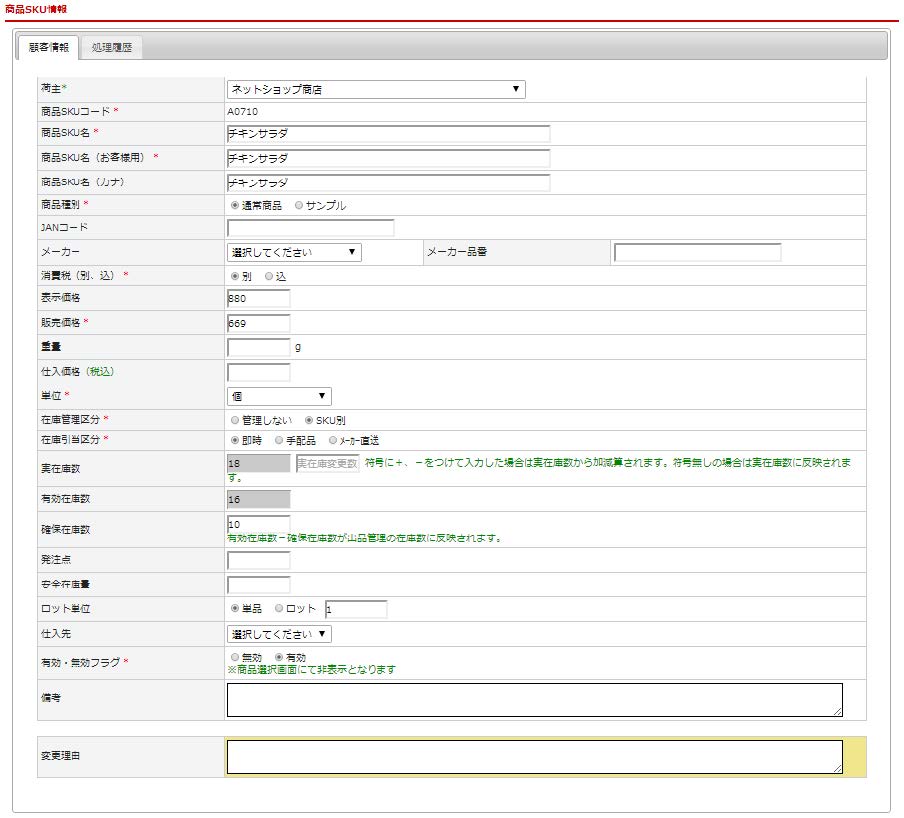Screen dimensions: 904x818
Task: Click the 販売価格 field showing 669
Action: click(258, 323)
